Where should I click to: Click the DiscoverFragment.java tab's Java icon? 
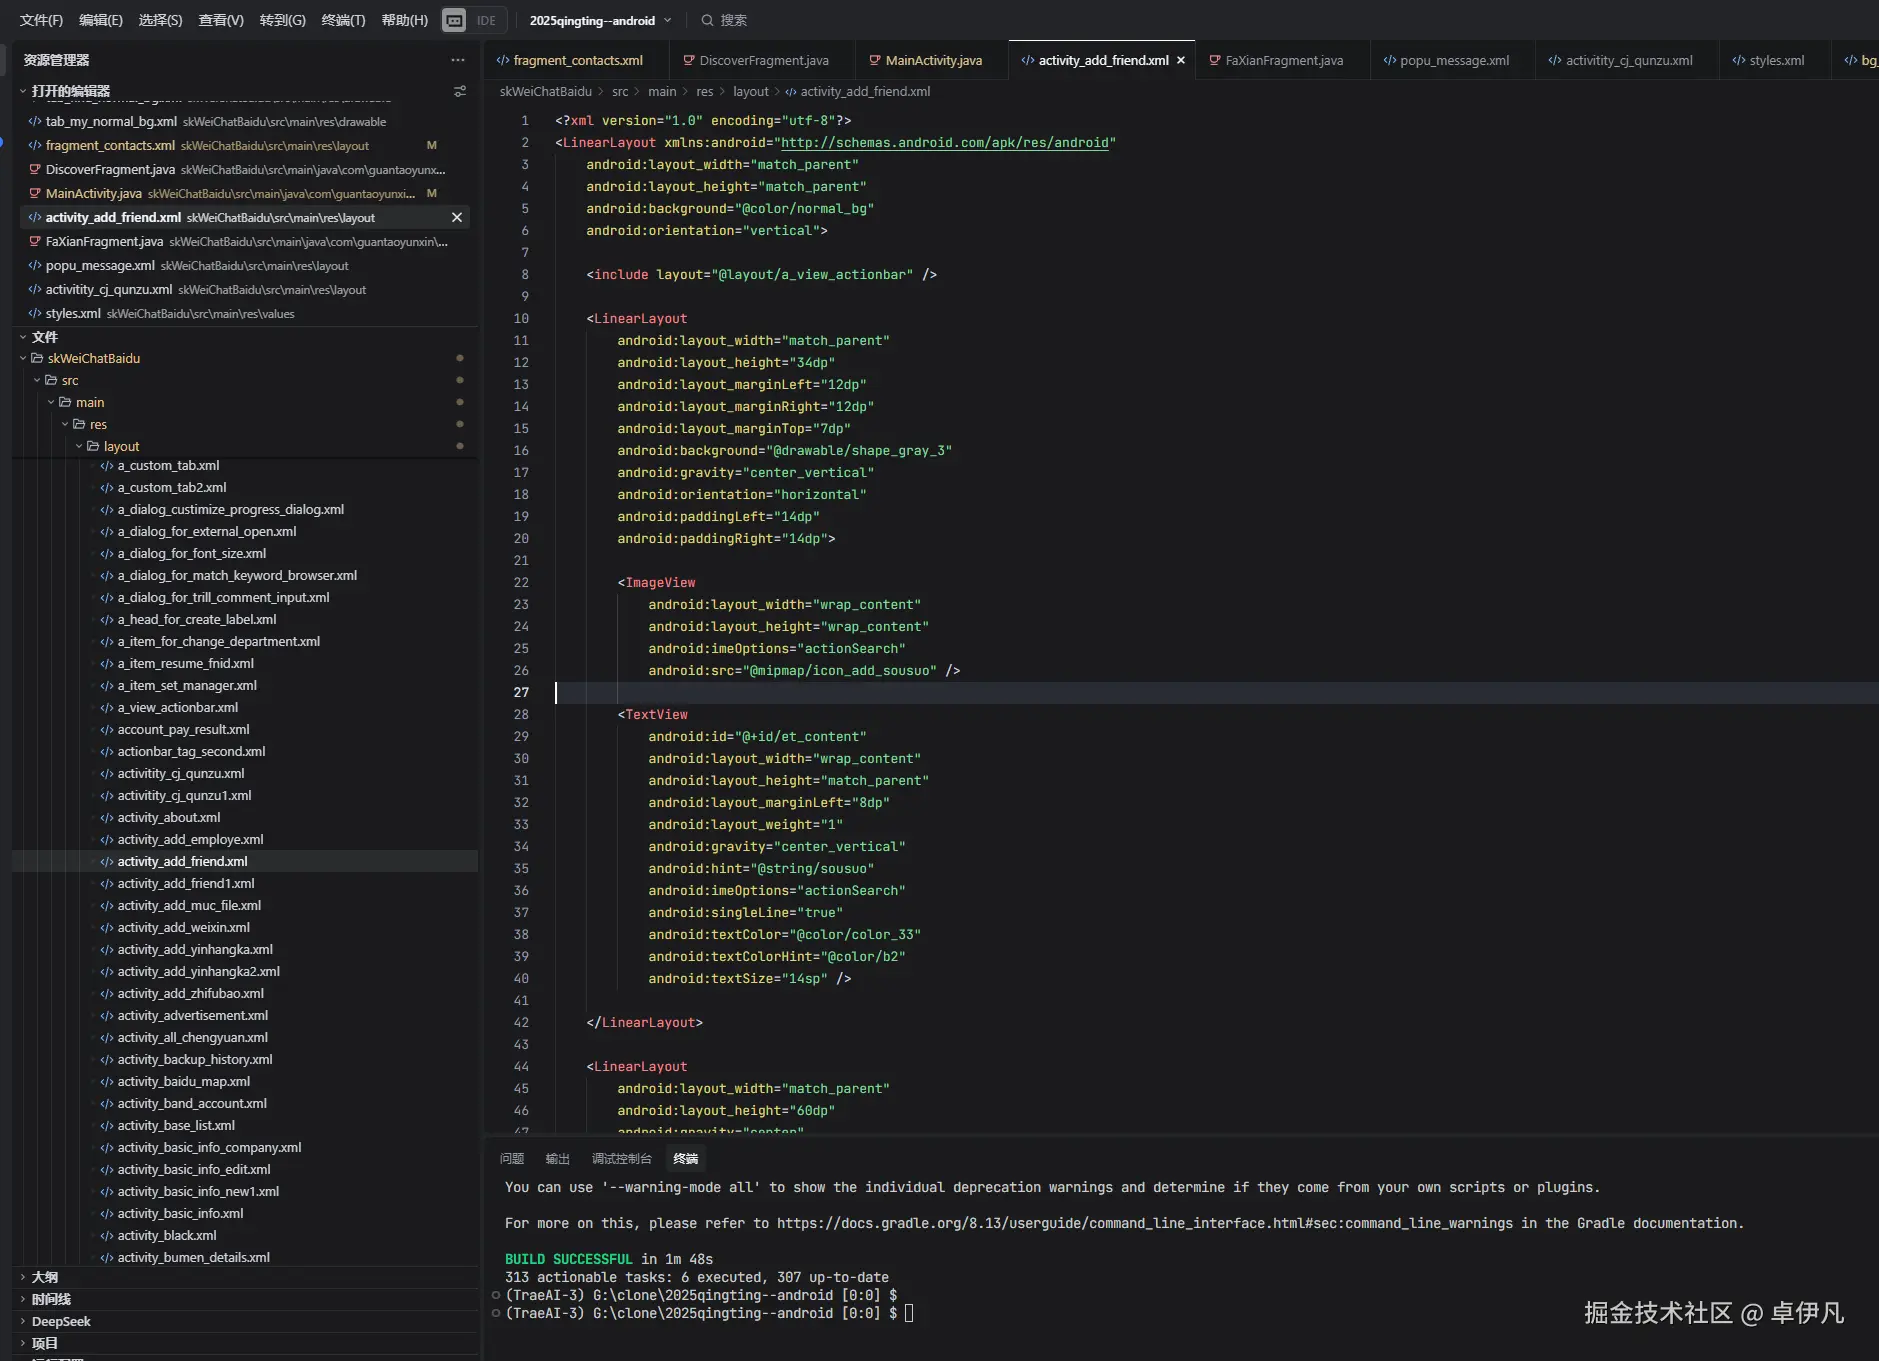(x=688, y=61)
